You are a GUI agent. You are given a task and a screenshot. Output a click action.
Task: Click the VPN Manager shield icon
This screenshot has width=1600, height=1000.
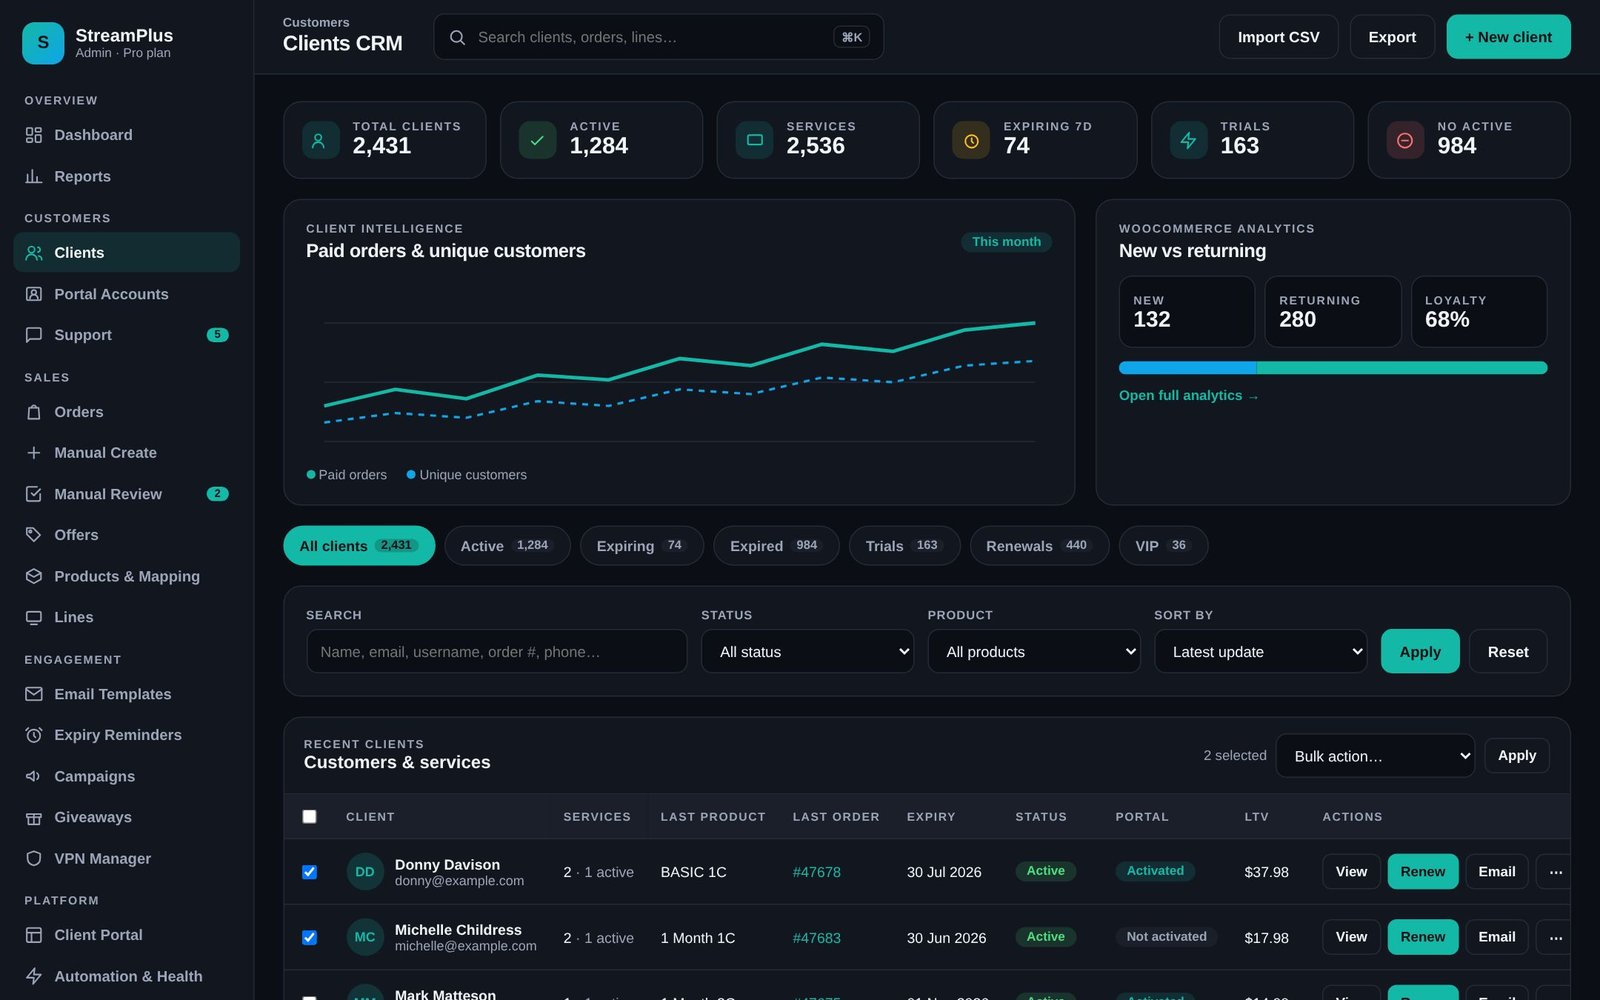pyautogui.click(x=34, y=858)
